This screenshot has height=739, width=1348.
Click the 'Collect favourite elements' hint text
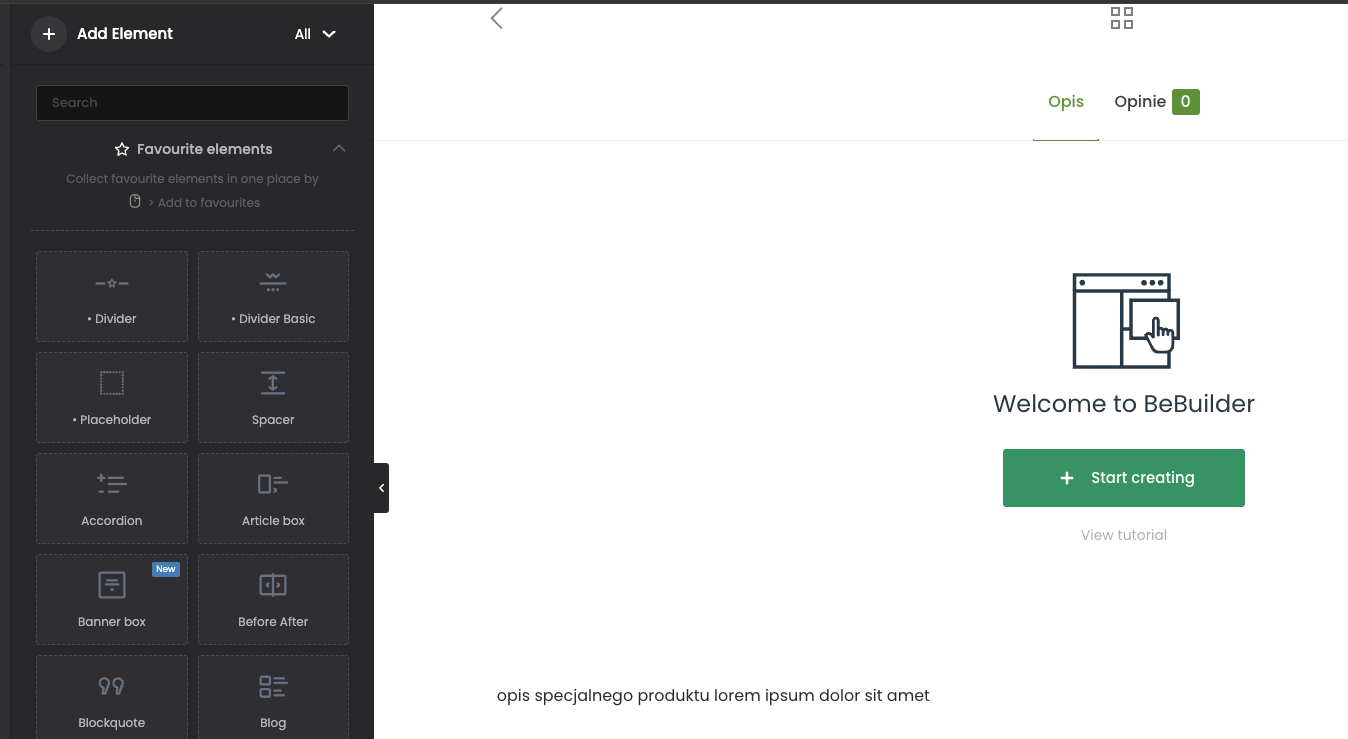[192, 179]
